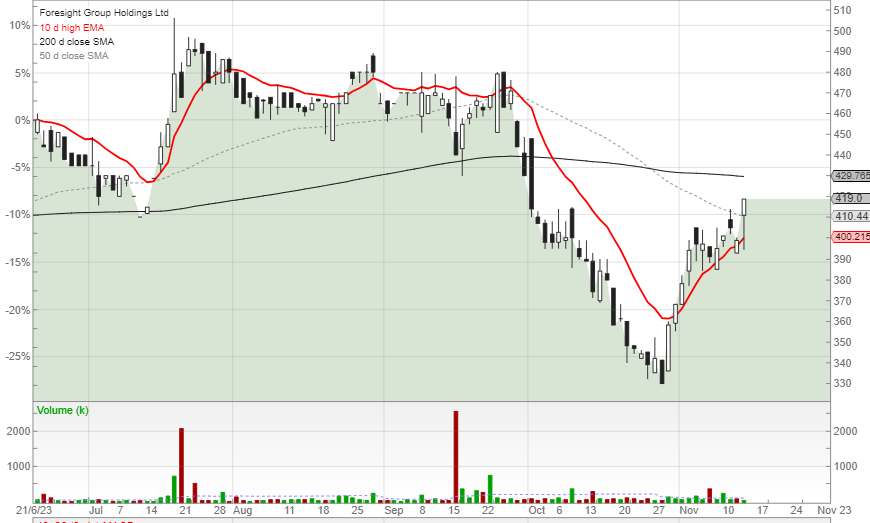
Task: Select the 10 d high EMA legend label
Action: coord(72,27)
